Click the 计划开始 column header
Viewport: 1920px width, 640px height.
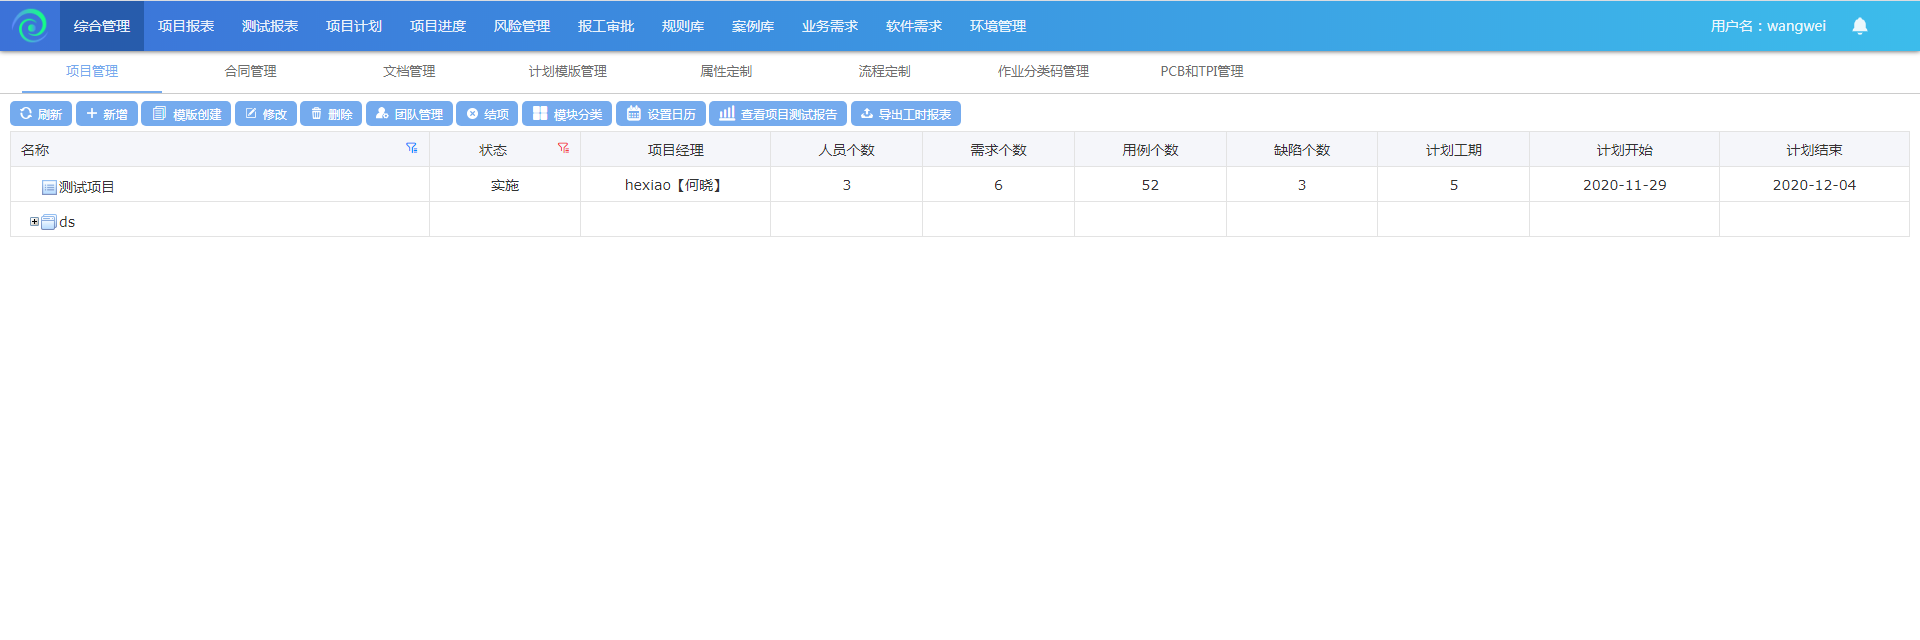pyautogui.click(x=1624, y=150)
